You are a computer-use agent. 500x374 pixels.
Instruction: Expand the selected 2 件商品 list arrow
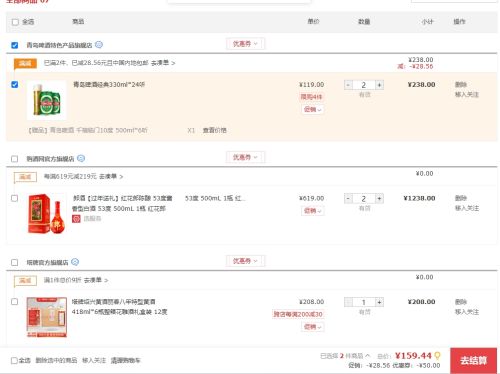coord(367,356)
